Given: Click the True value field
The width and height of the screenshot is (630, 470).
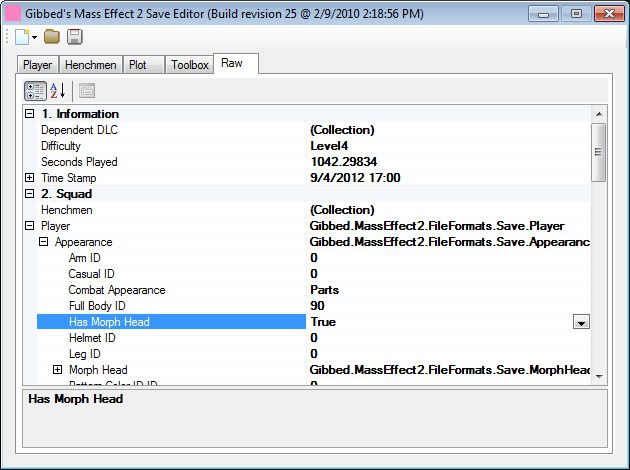Looking at the screenshot, I should click(x=440, y=322).
